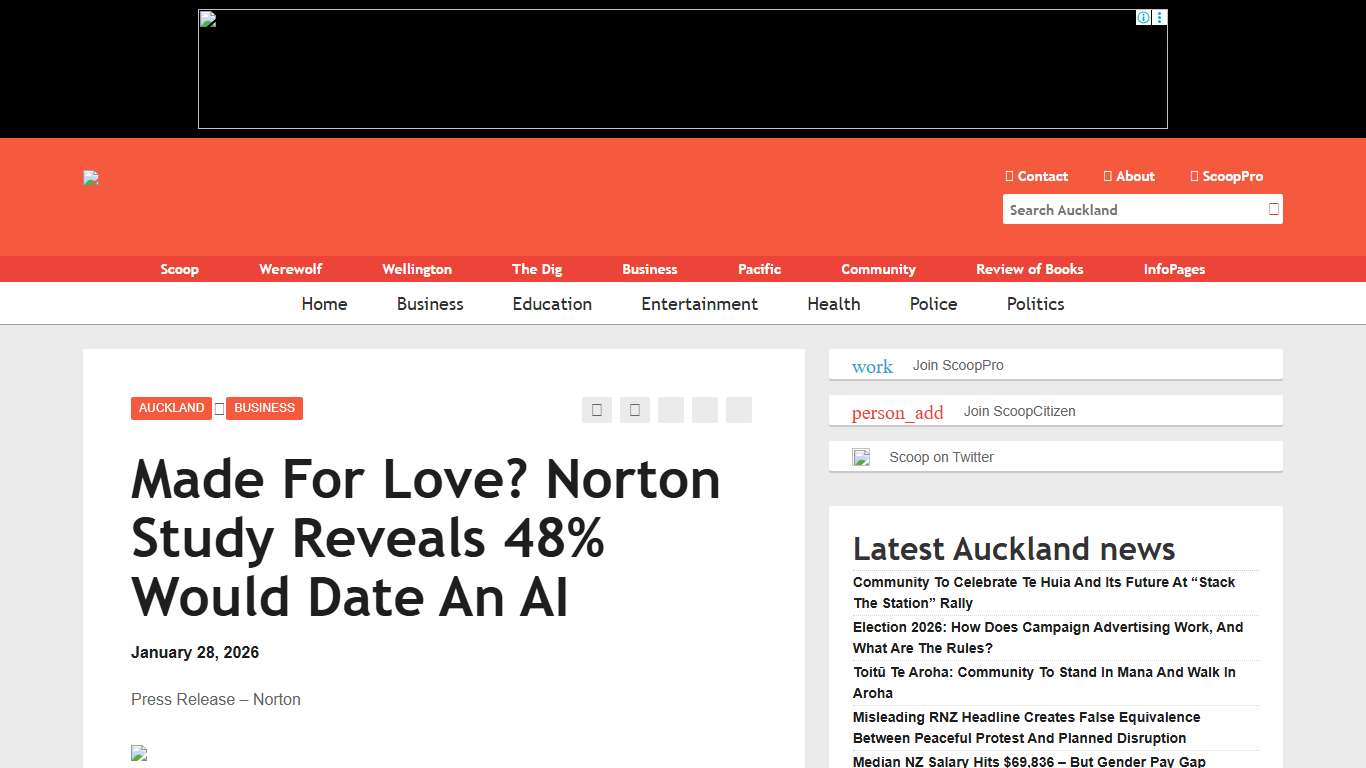This screenshot has width=1366, height=768.
Task: Click the Contact envelope icon in header
Action: [x=1010, y=176]
